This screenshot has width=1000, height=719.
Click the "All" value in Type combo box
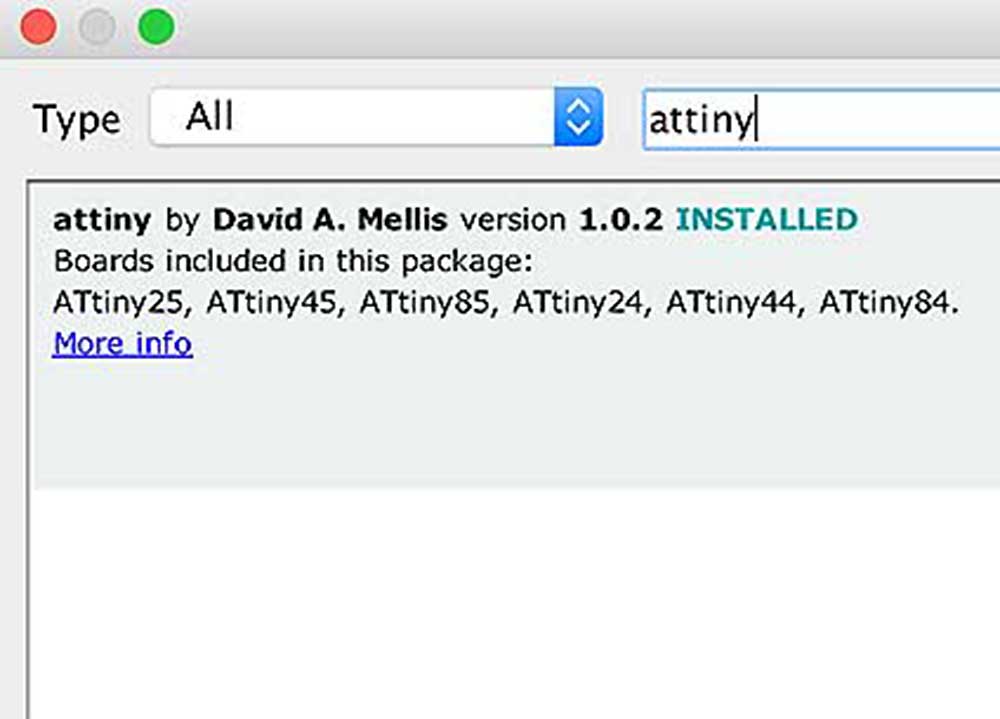[x=209, y=117]
